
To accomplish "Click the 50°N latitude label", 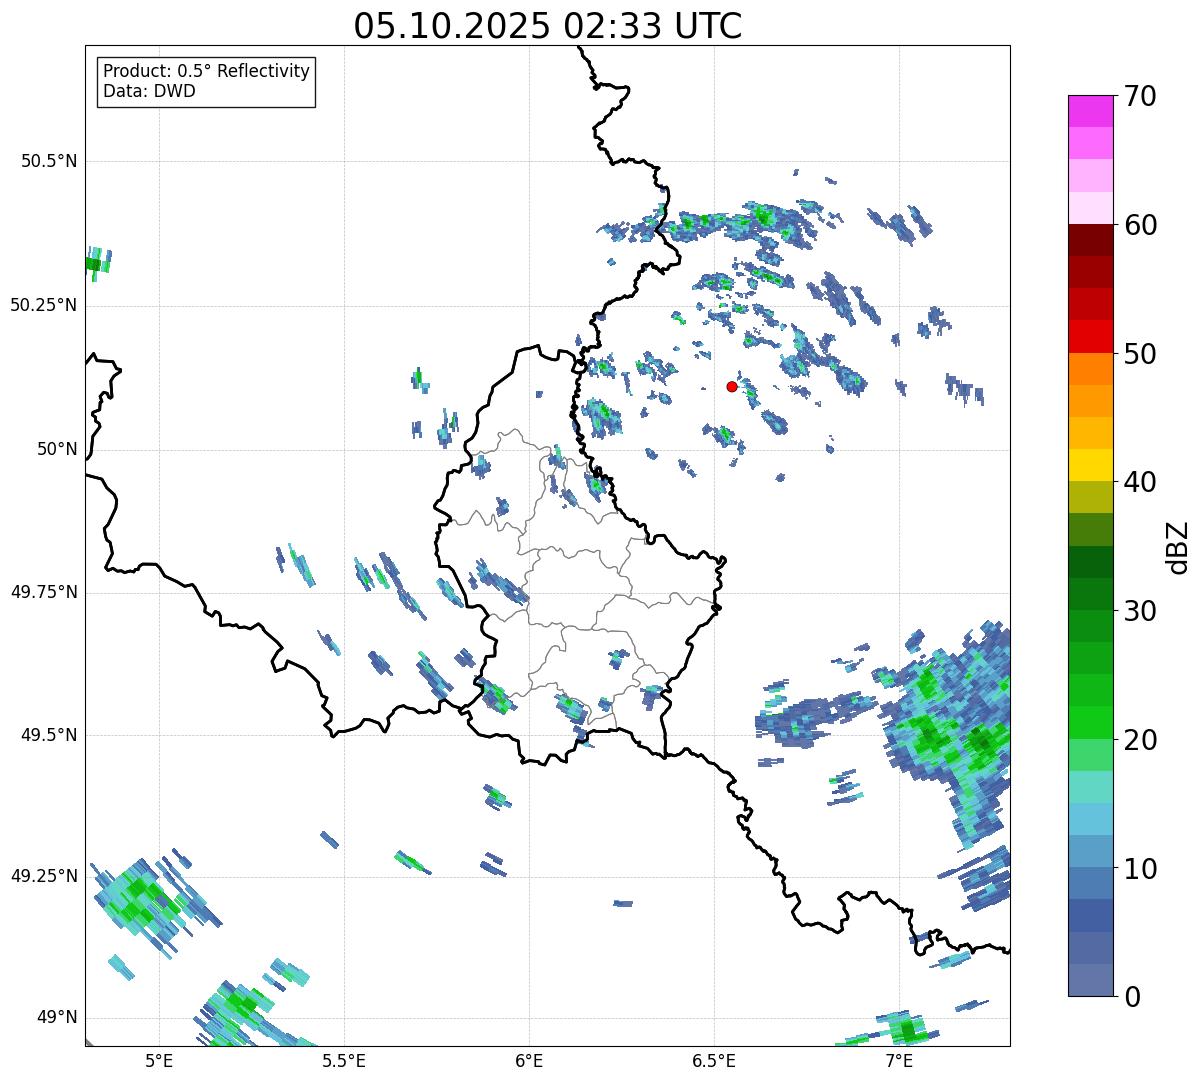I will pos(57,449).
